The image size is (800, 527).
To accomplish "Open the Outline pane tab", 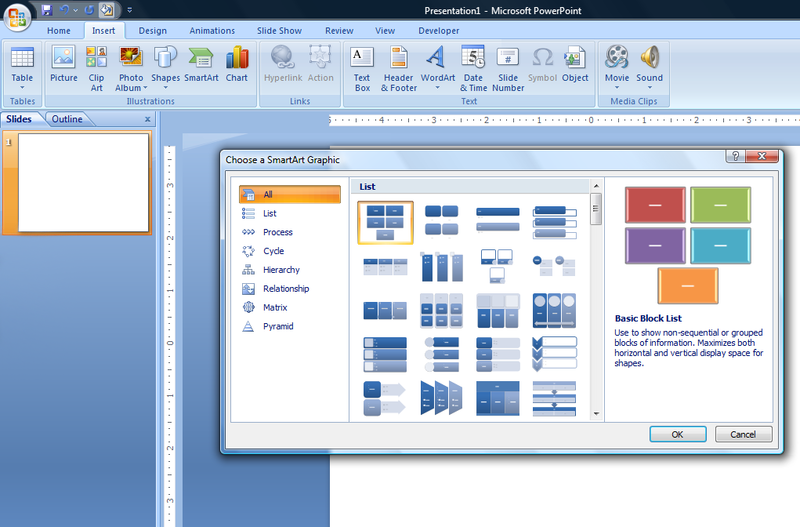I will 68,119.
